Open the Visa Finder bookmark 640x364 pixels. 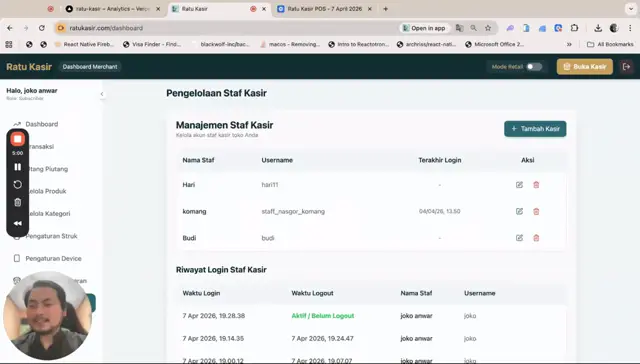(x=152, y=44)
